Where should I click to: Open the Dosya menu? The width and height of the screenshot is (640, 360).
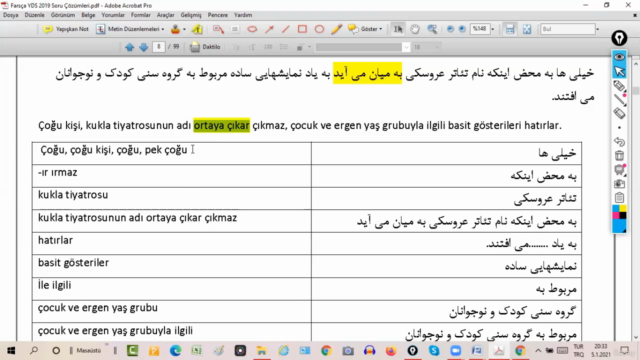[11, 15]
